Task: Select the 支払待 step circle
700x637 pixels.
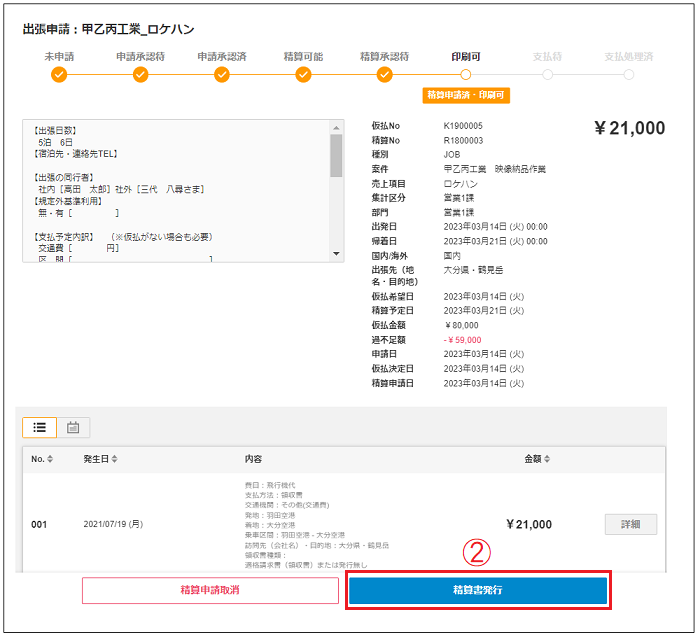Action: pos(547,74)
